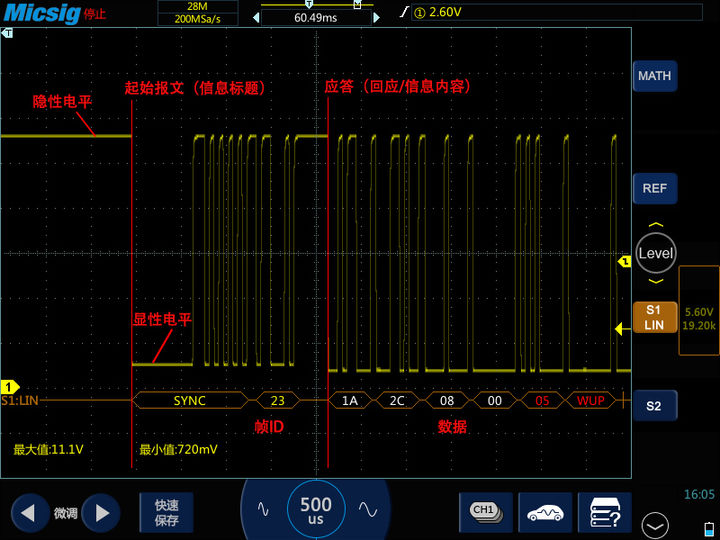Open the REF reference waveform button
The width and height of the screenshot is (720, 540).
(655, 188)
